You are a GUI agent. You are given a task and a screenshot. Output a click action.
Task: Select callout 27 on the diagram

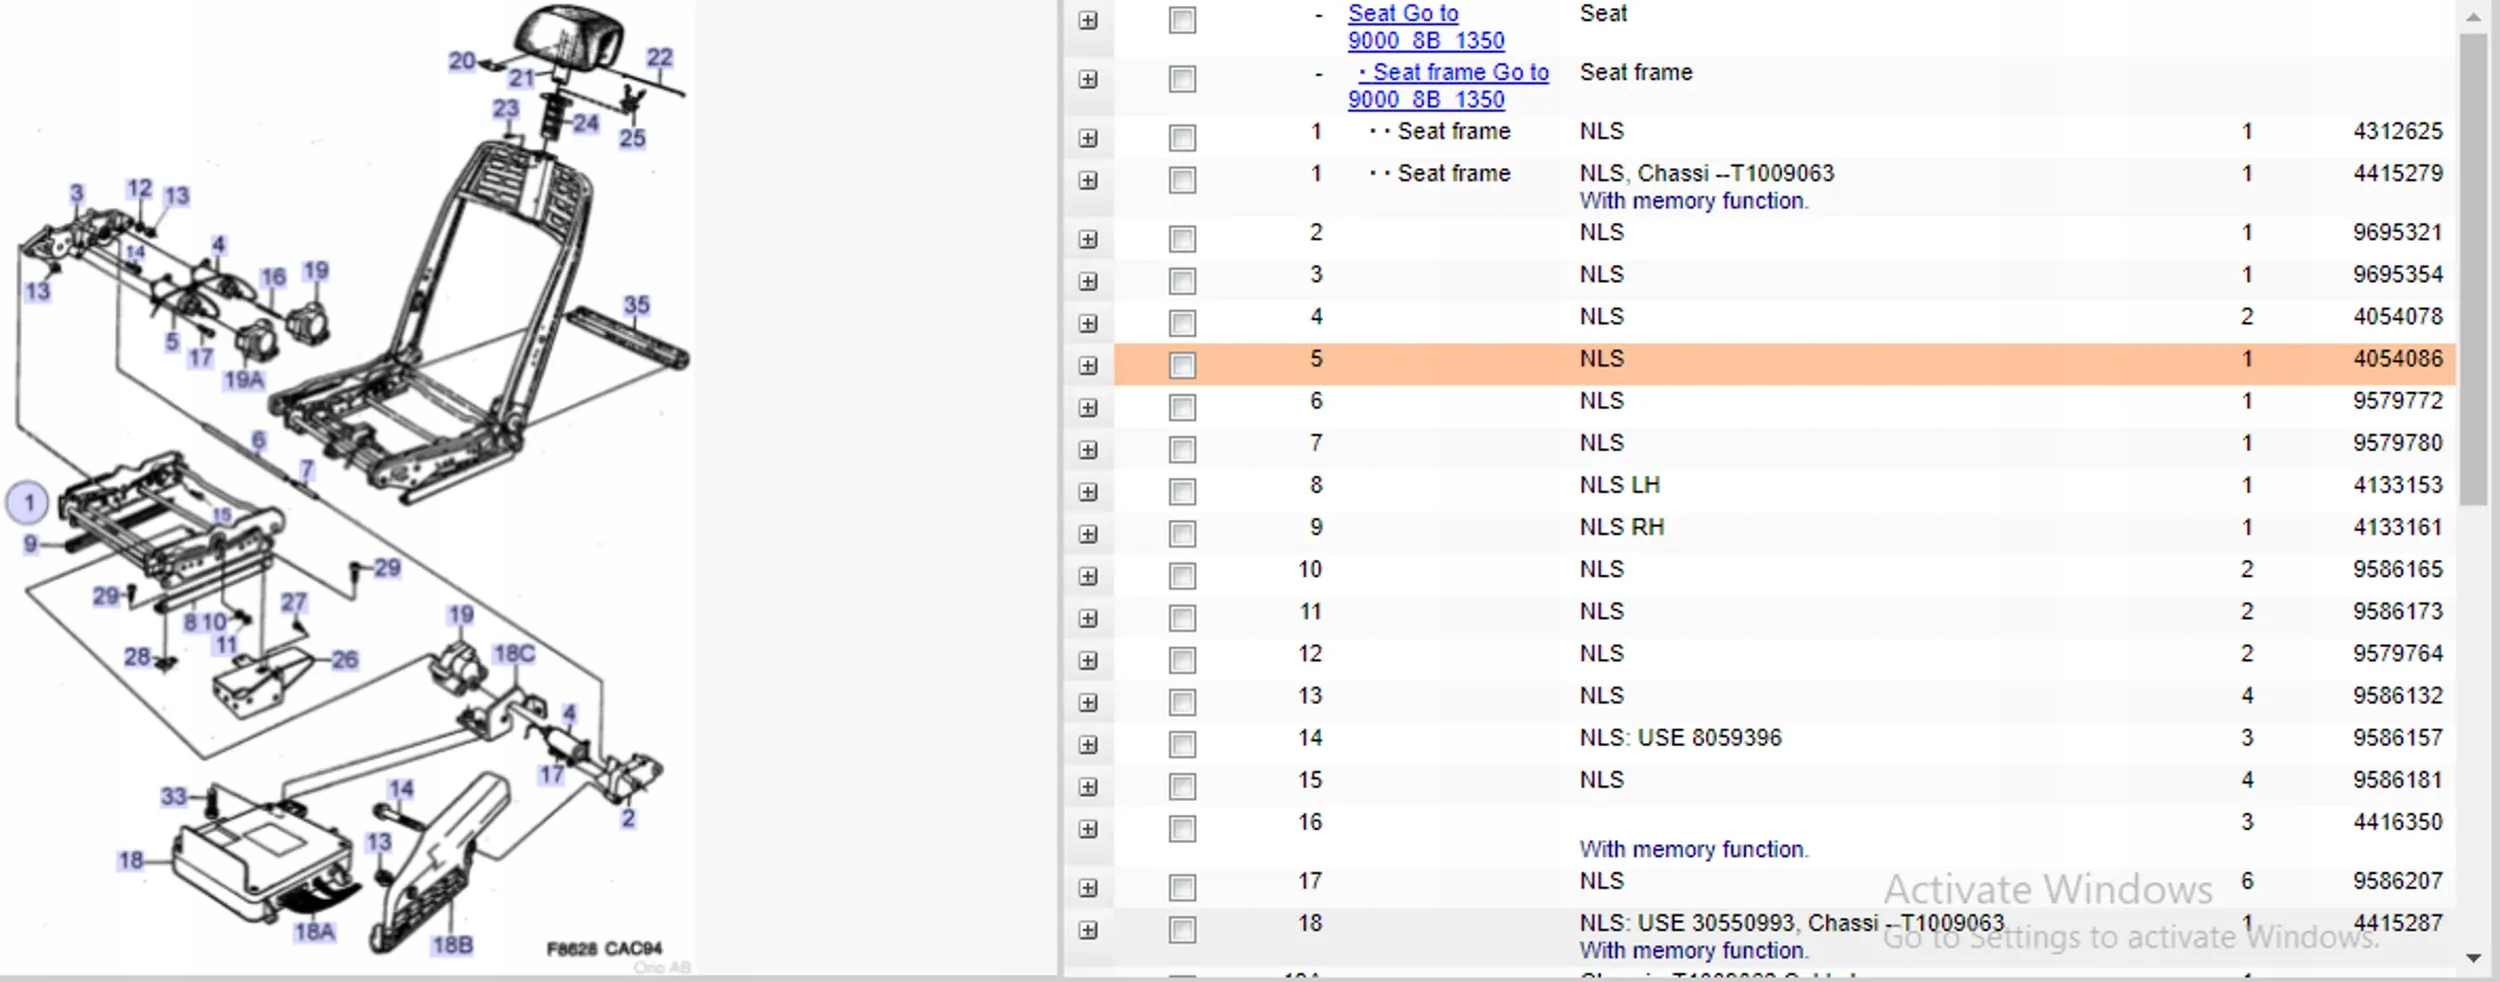pos(293,602)
